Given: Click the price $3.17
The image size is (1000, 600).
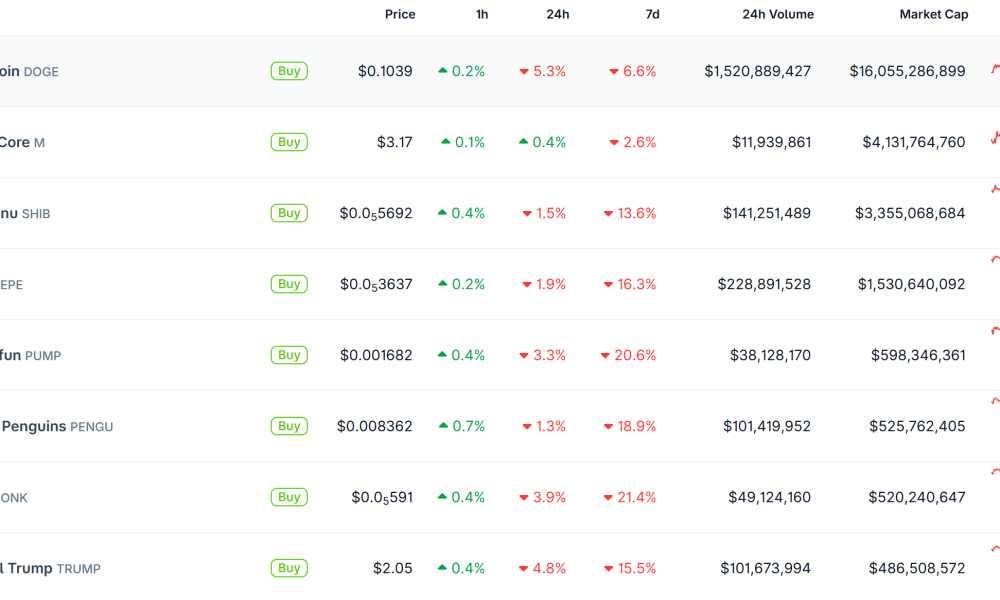Looking at the screenshot, I should click(395, 142).
